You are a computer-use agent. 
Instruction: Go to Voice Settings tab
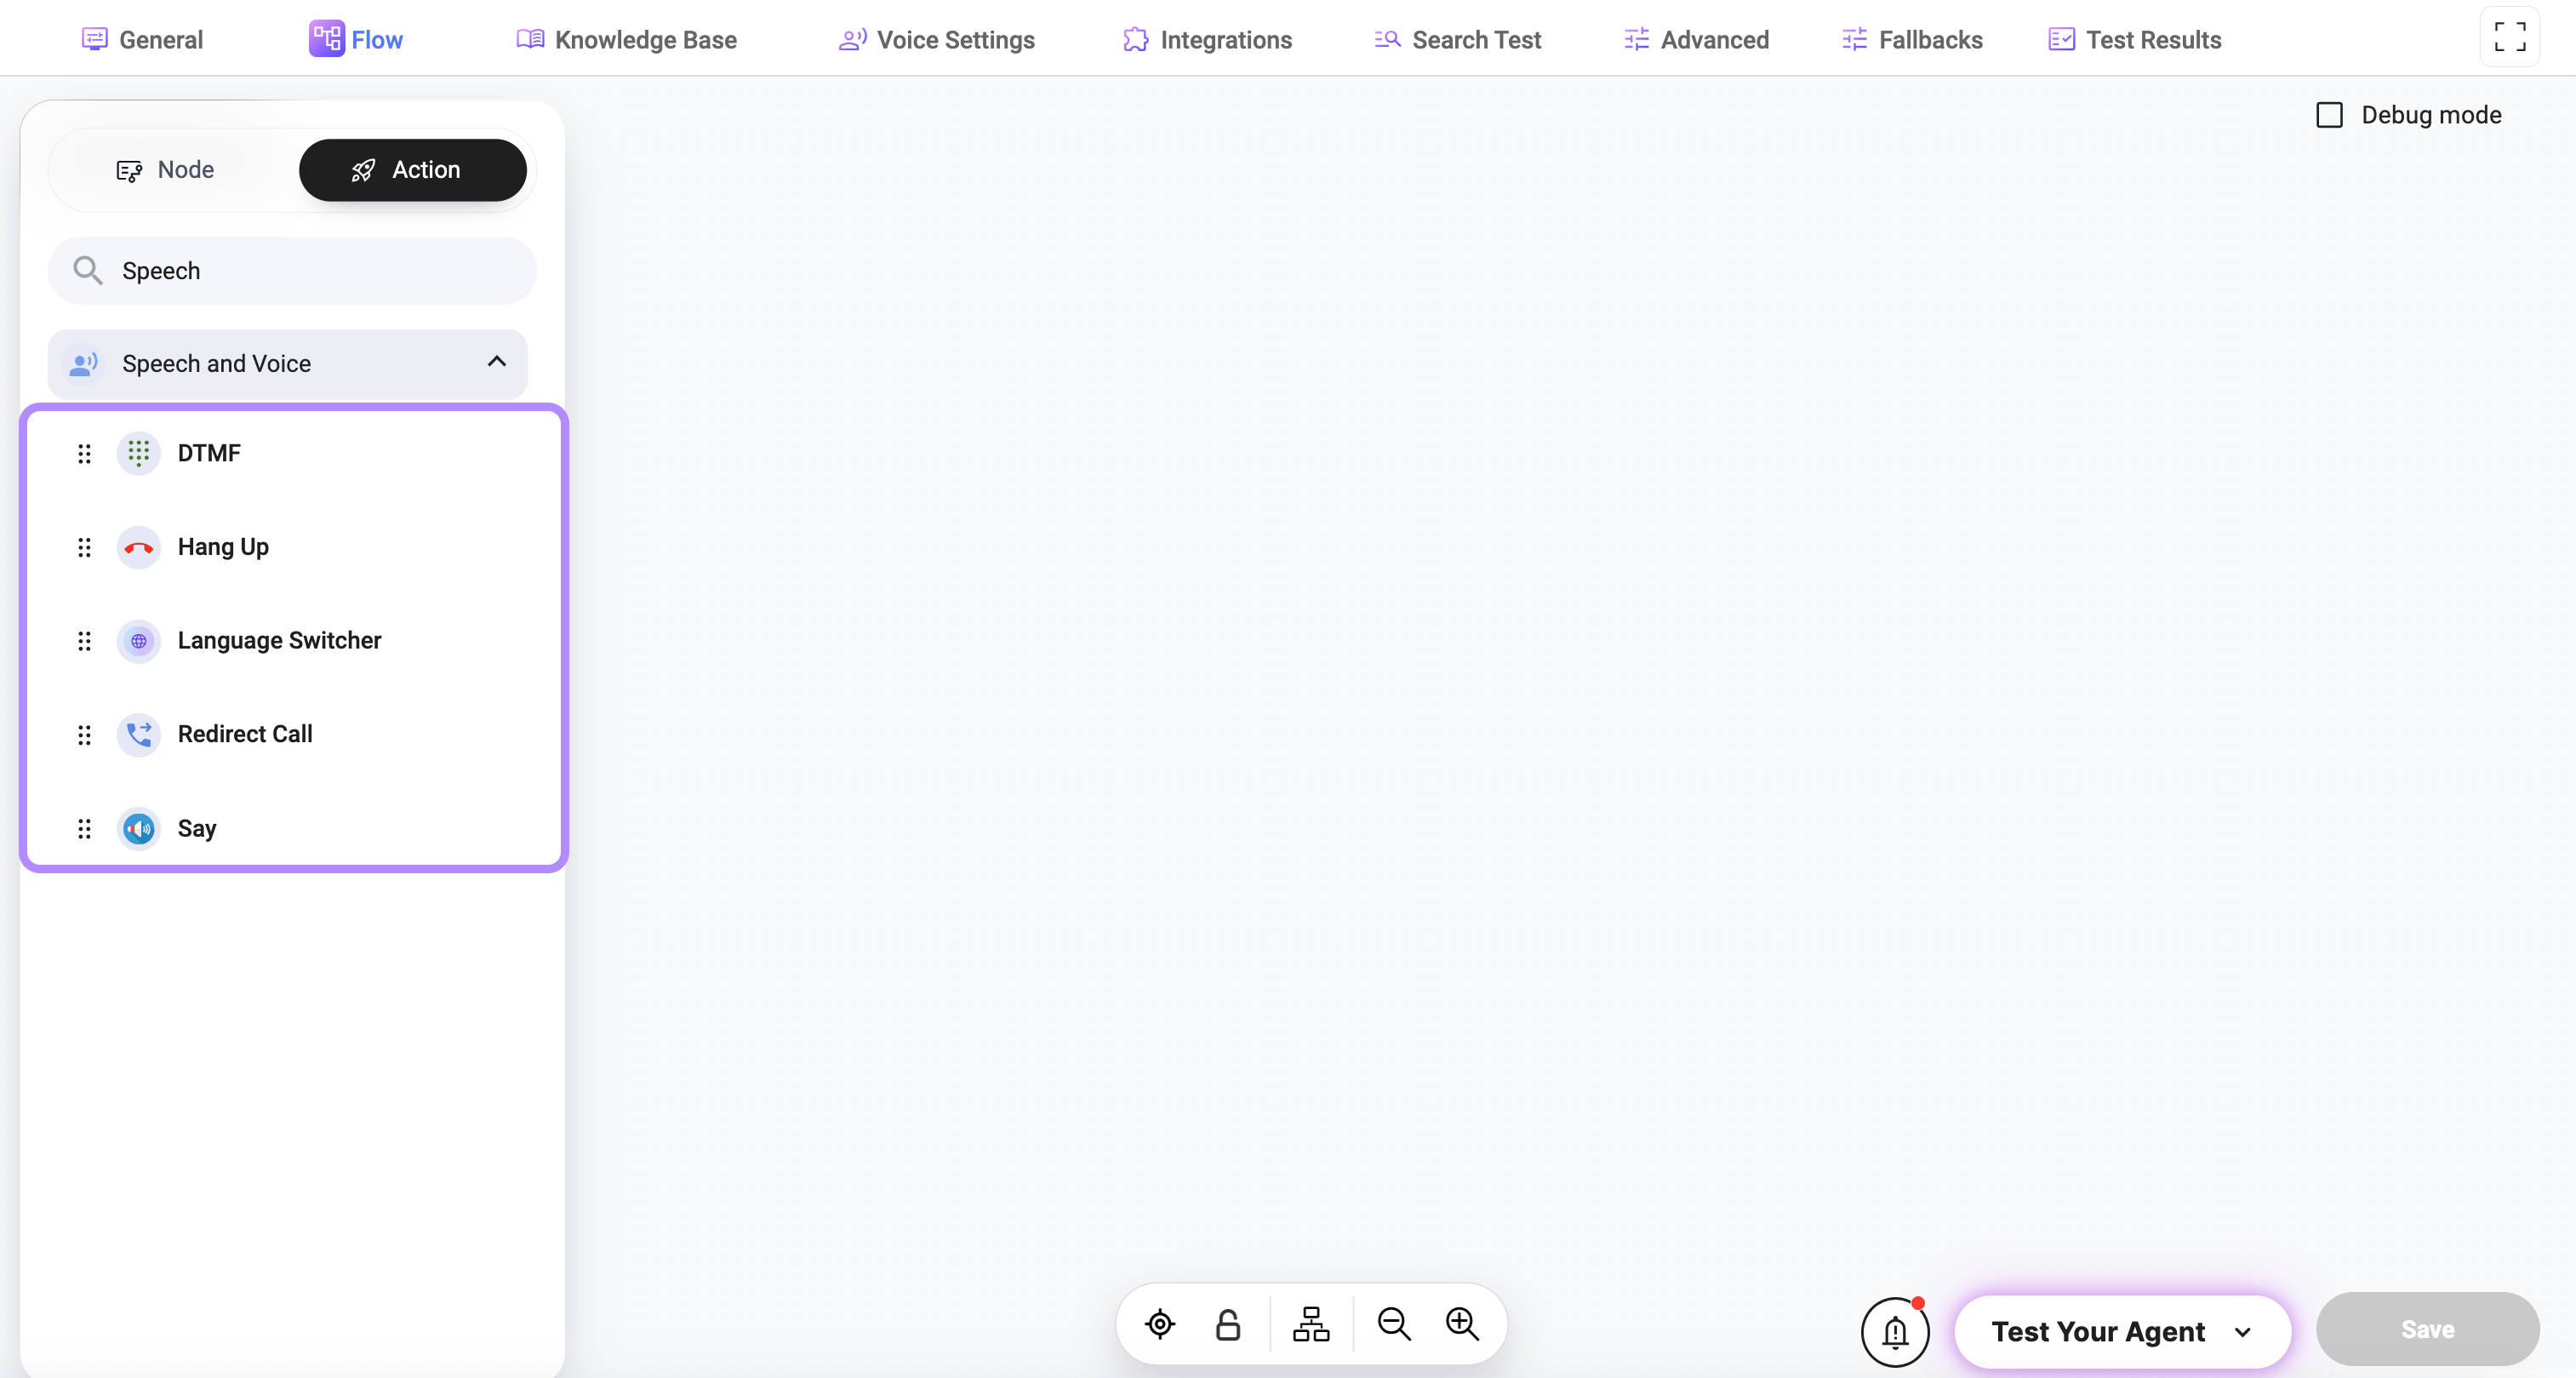[937, 40]
